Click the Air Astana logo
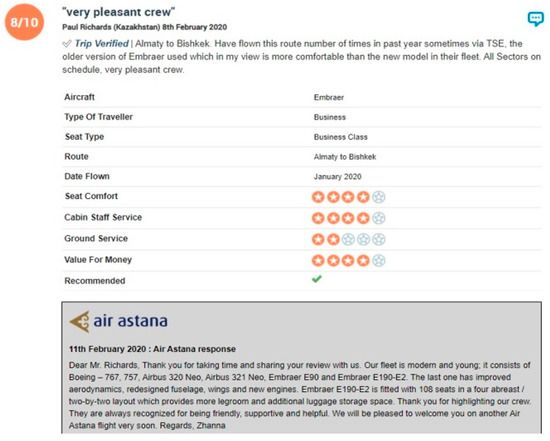The width and height of the screenshot is (550, 441). tap(119, 321)
